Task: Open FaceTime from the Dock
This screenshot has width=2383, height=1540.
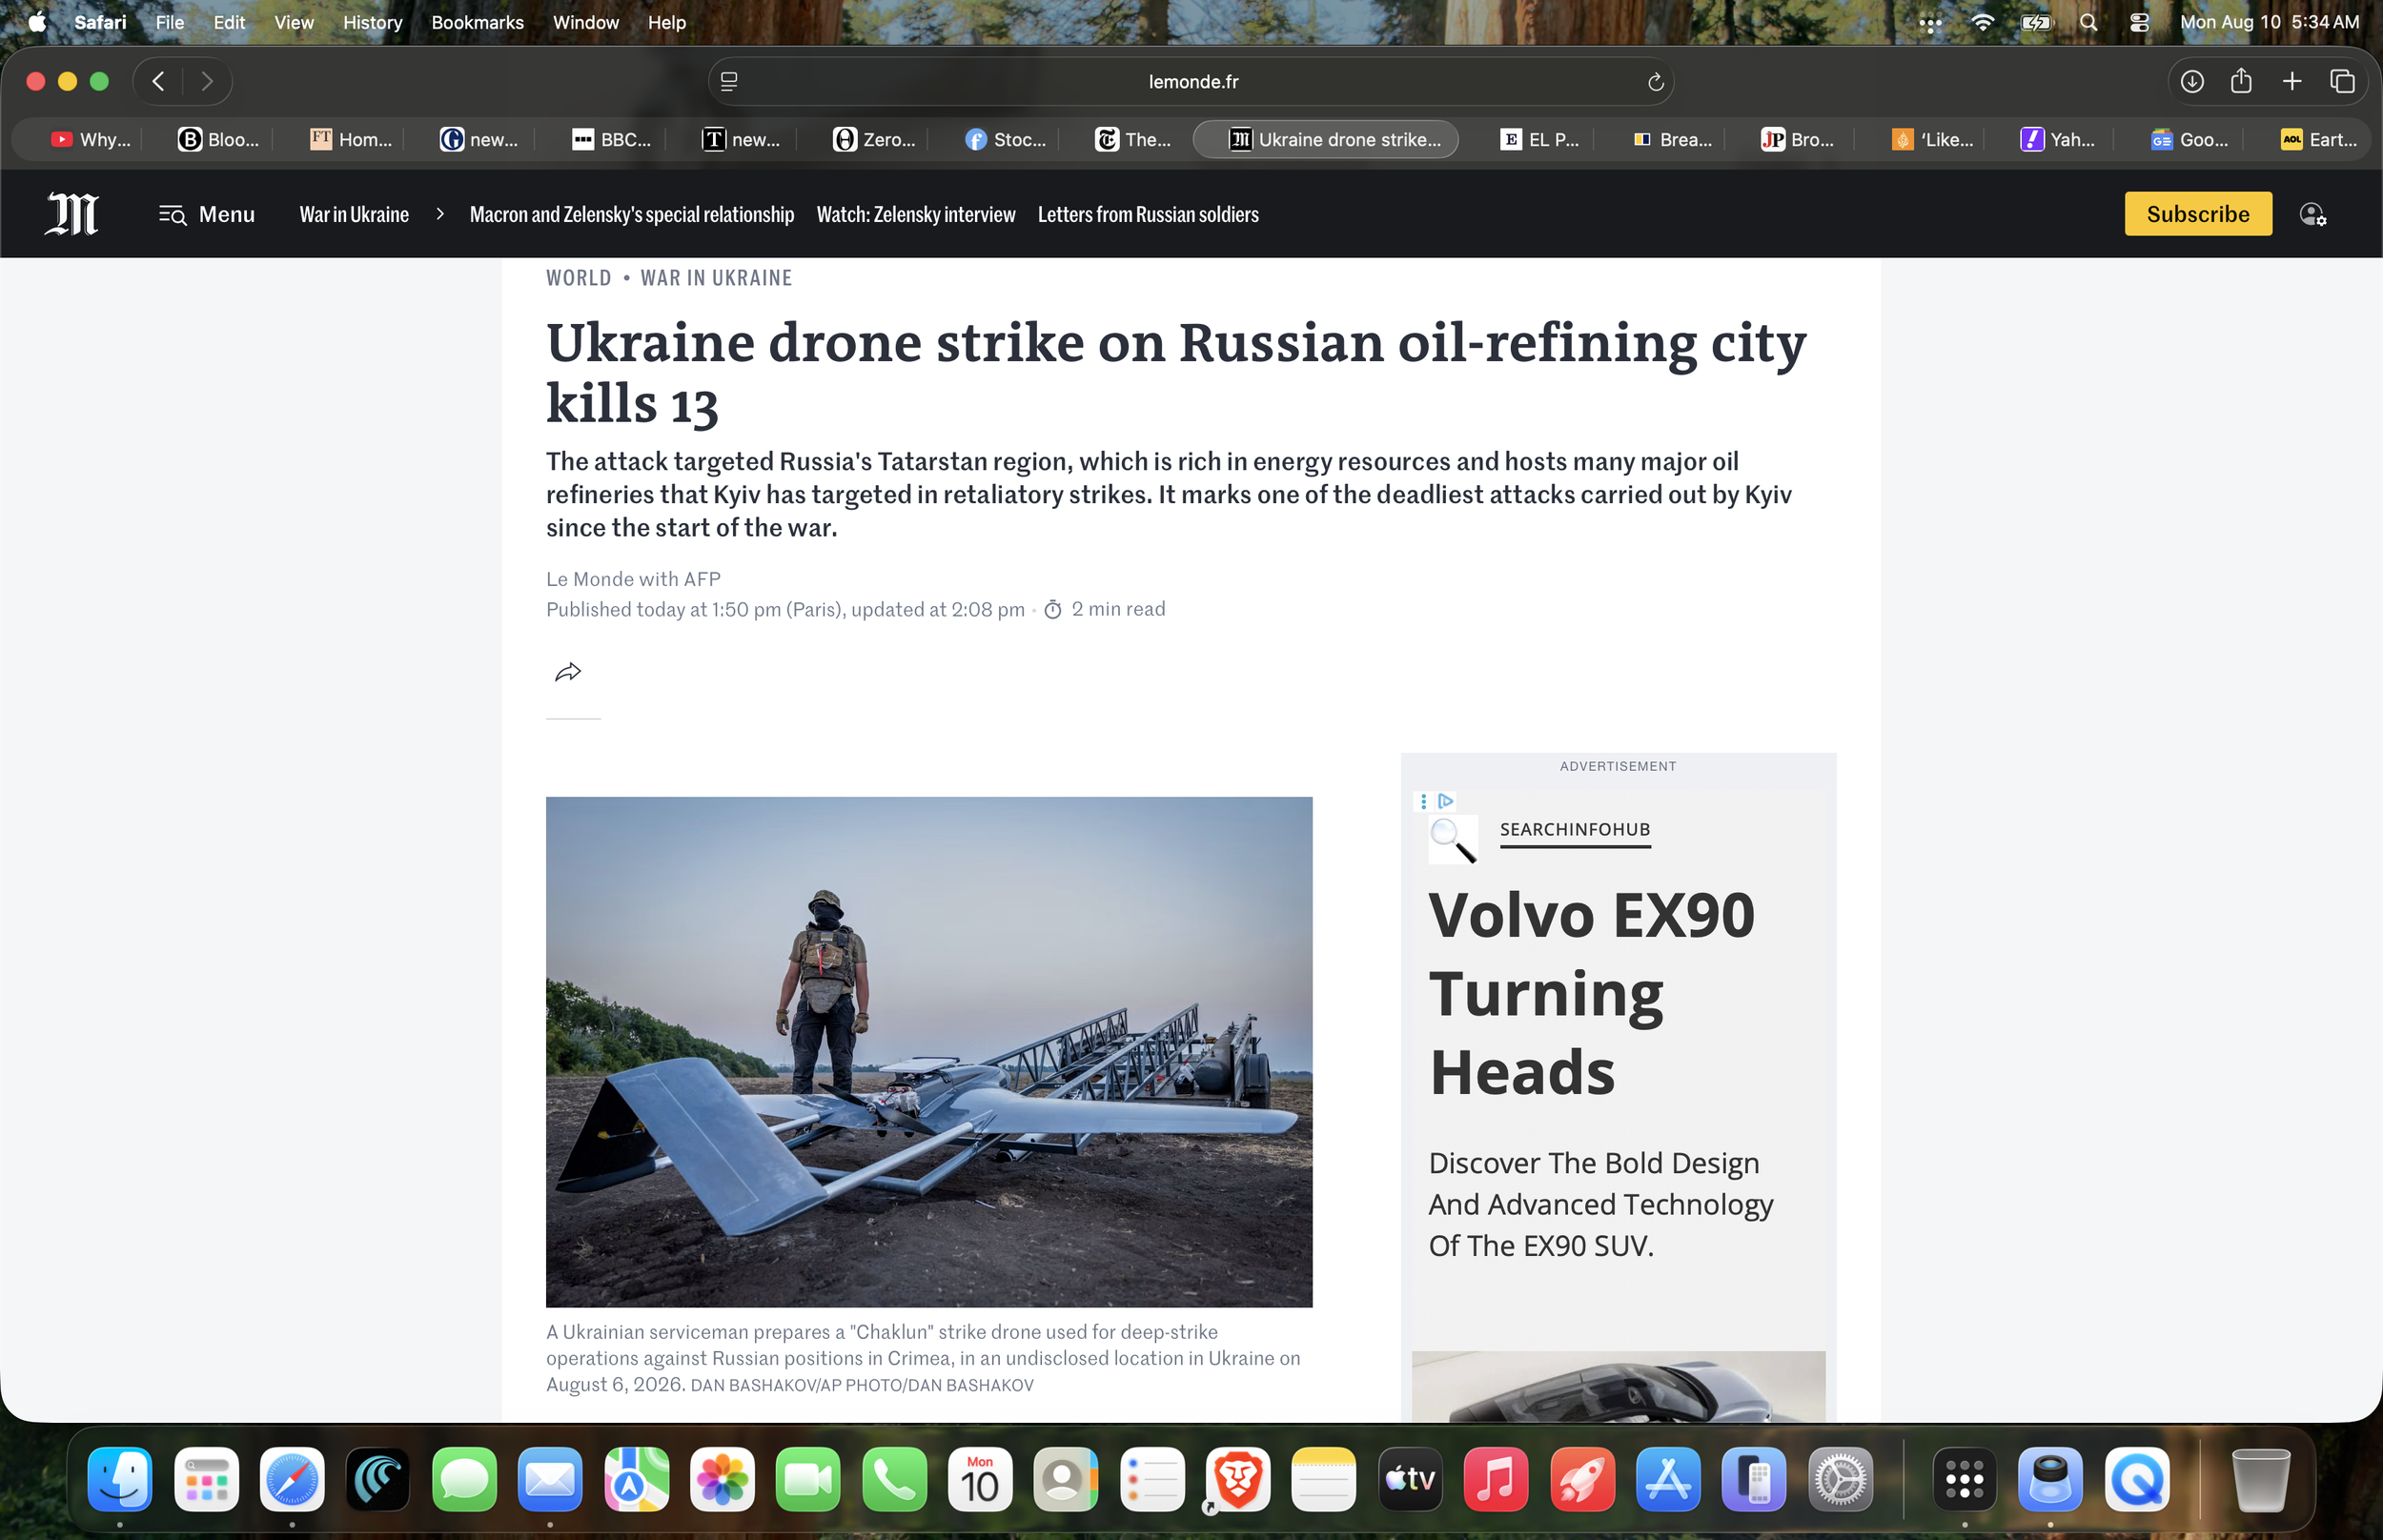Action: pyautogui.click(x=808, y=1479)
